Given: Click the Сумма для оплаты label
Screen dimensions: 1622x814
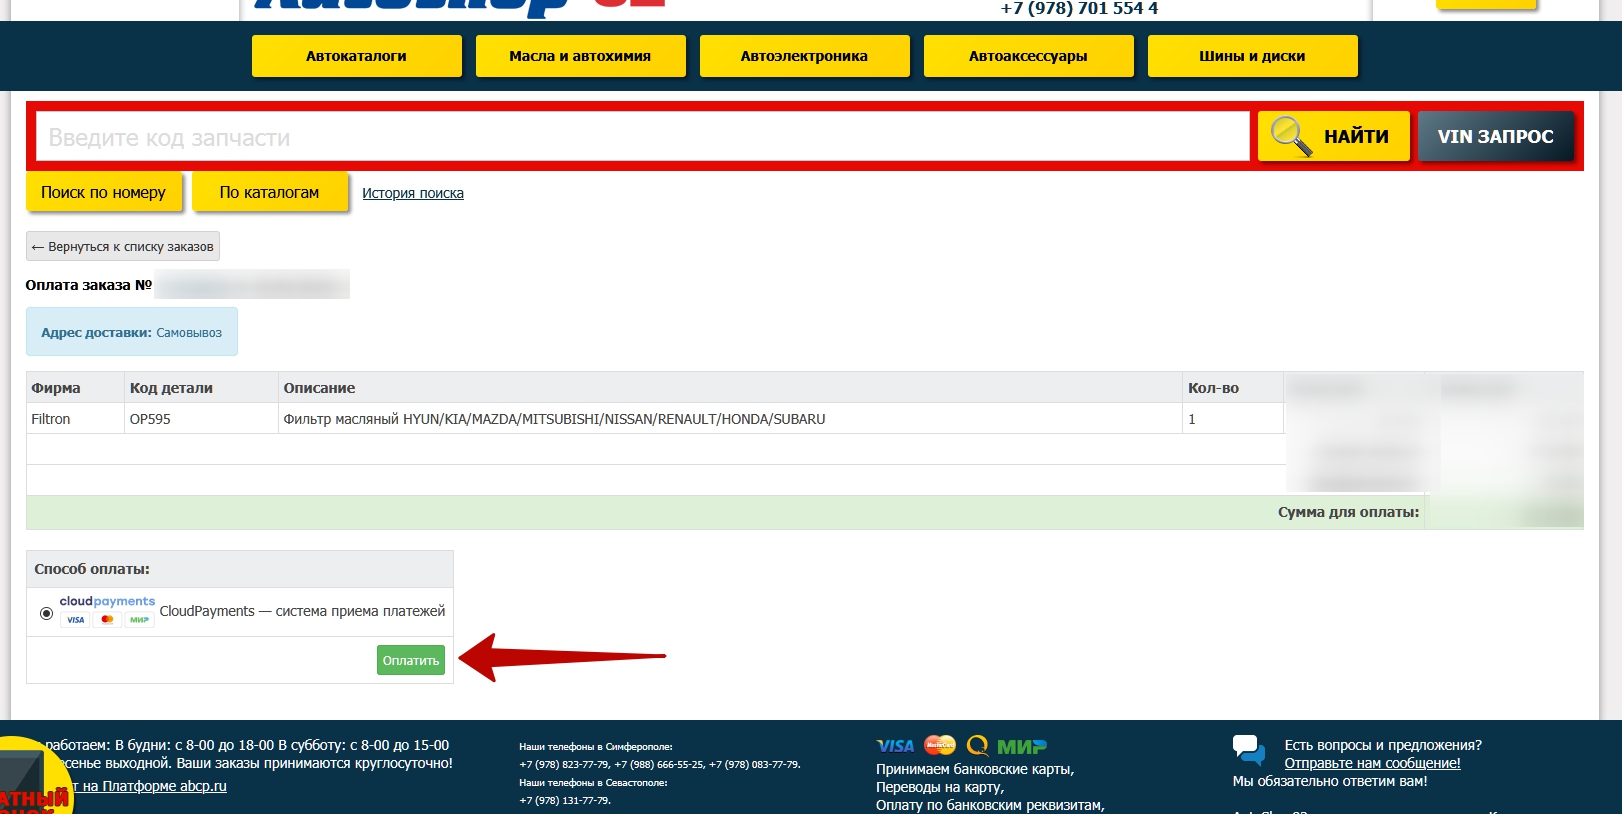Looking at the screenshot, I should (1348, 512).
